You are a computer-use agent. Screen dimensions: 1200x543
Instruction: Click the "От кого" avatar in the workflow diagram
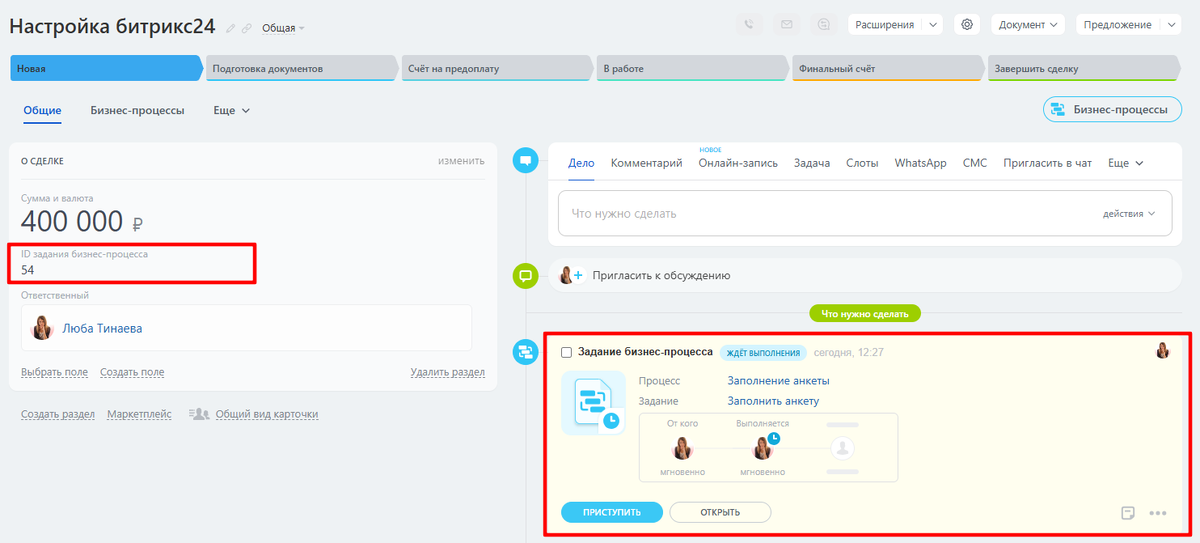pyautogui.click(x=682, y=447)
